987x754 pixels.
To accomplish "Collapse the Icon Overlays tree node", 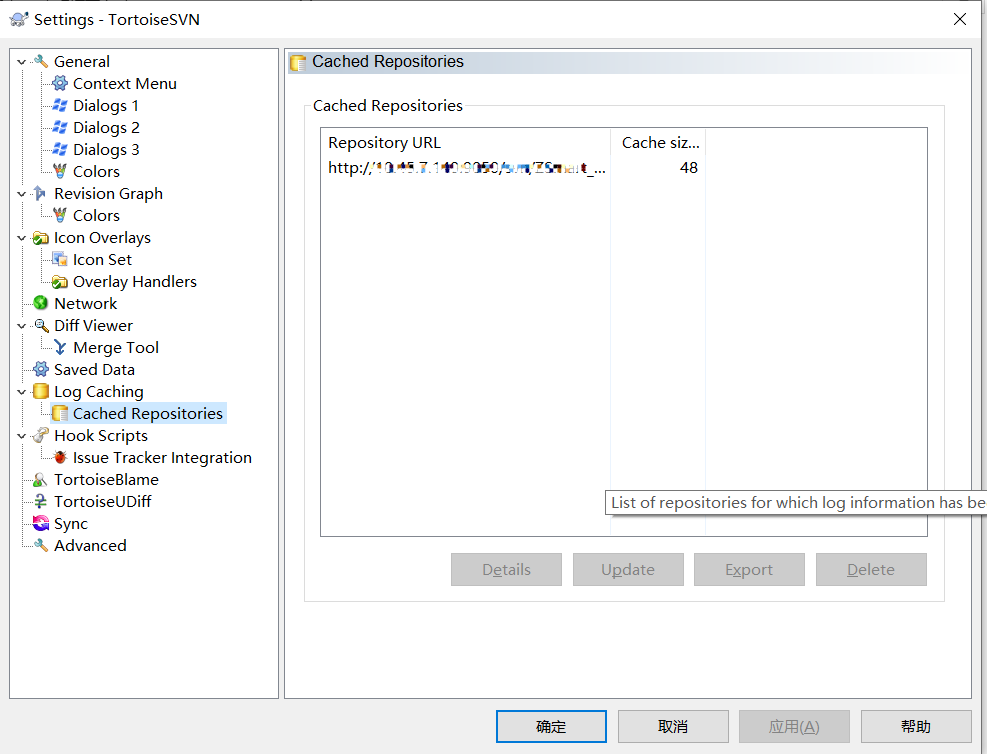I will (21, 238).
